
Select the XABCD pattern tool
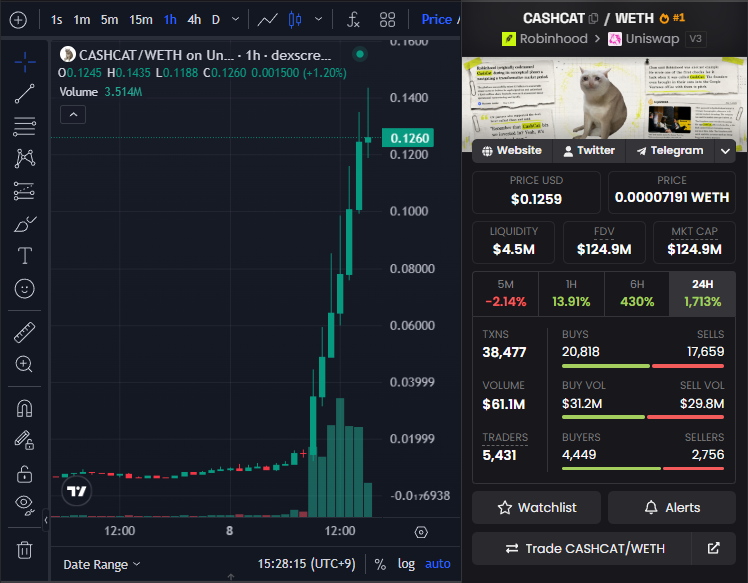click(25, 158)
